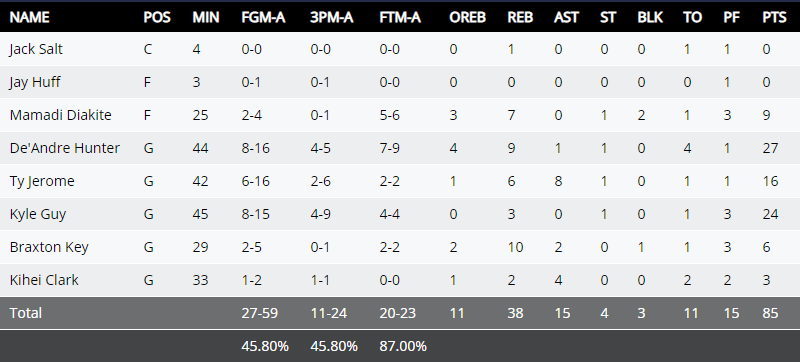Open the Kyle Guy player link
Image resolution: width=800 pixels, height=362 pixels.
[38, 214]
